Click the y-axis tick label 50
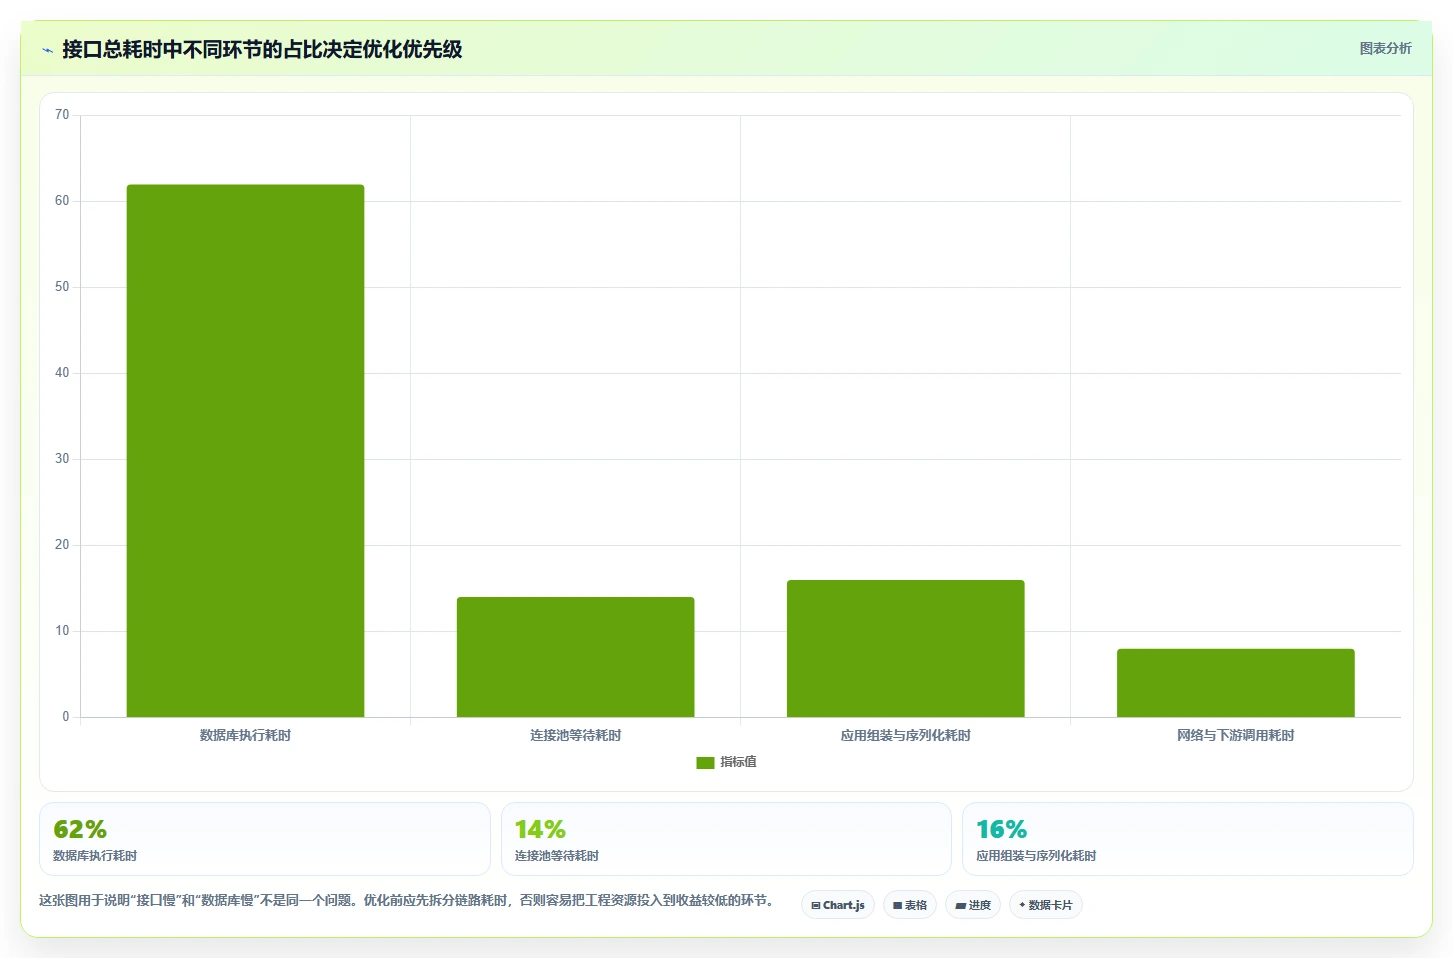1453x958 pixels. pos(62,287)
